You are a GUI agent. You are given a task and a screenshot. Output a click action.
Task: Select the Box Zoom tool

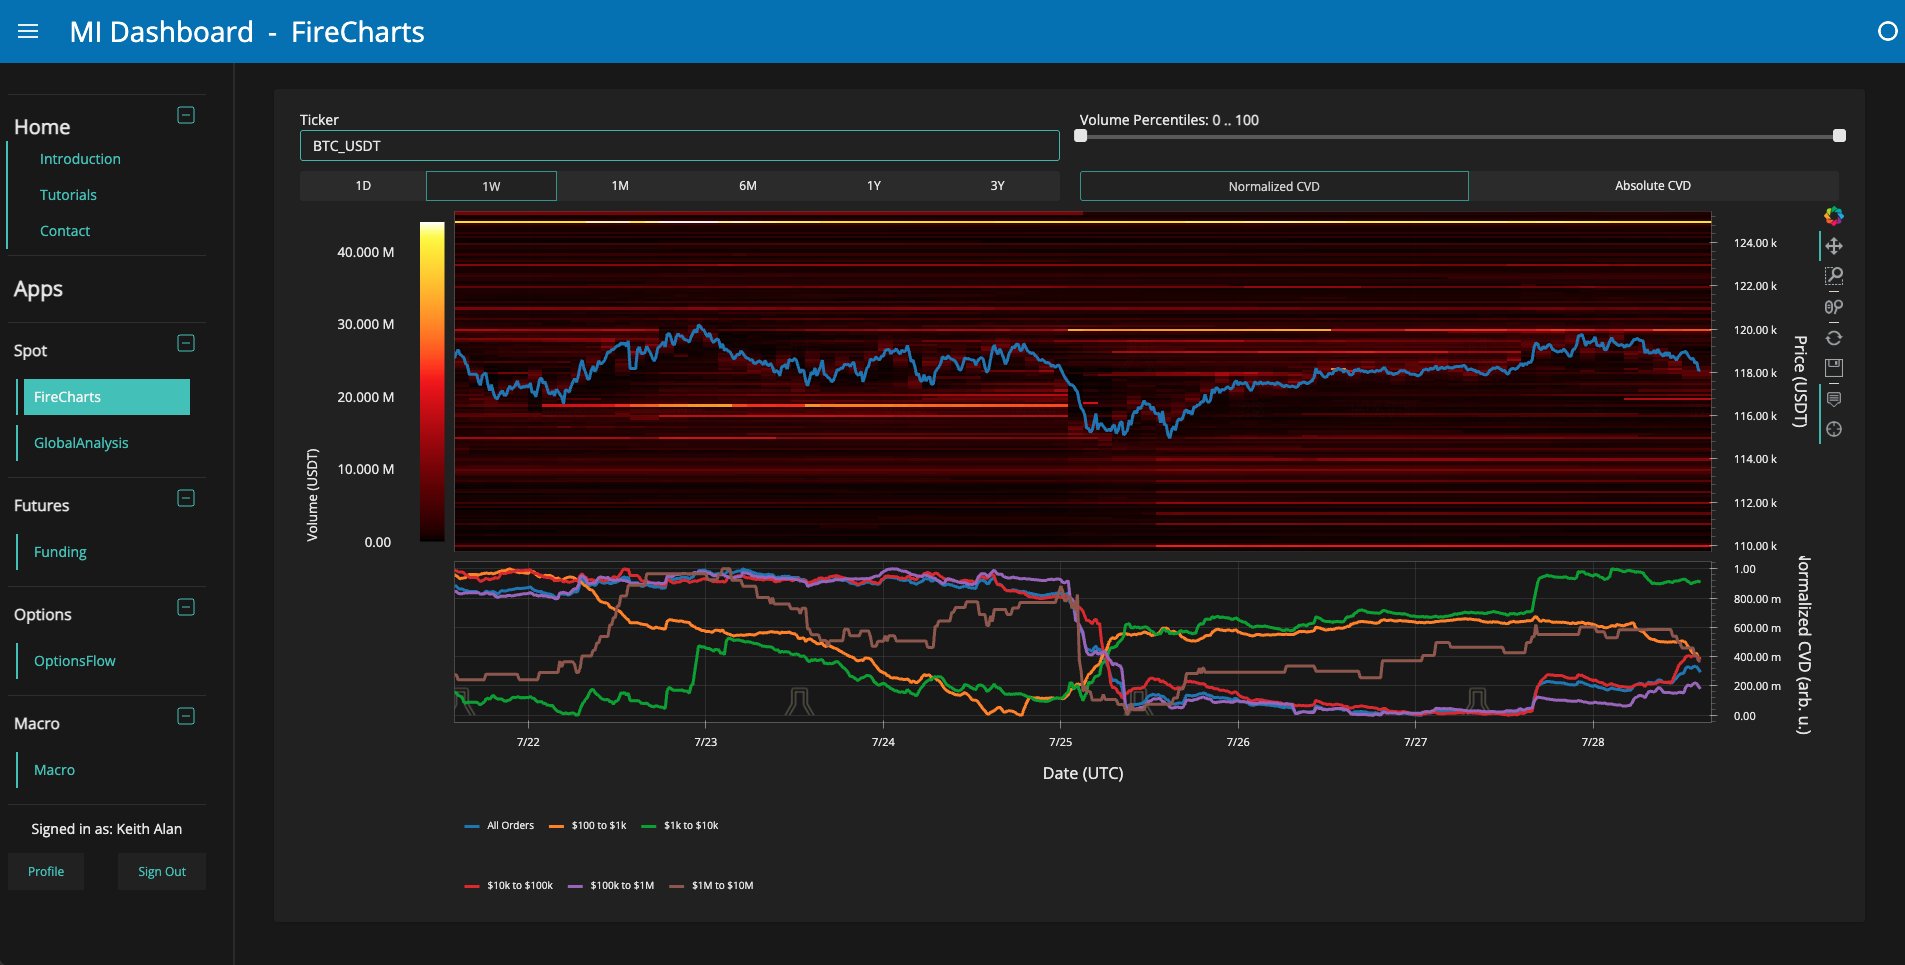pyautogui.click(x=1833, y=277)
